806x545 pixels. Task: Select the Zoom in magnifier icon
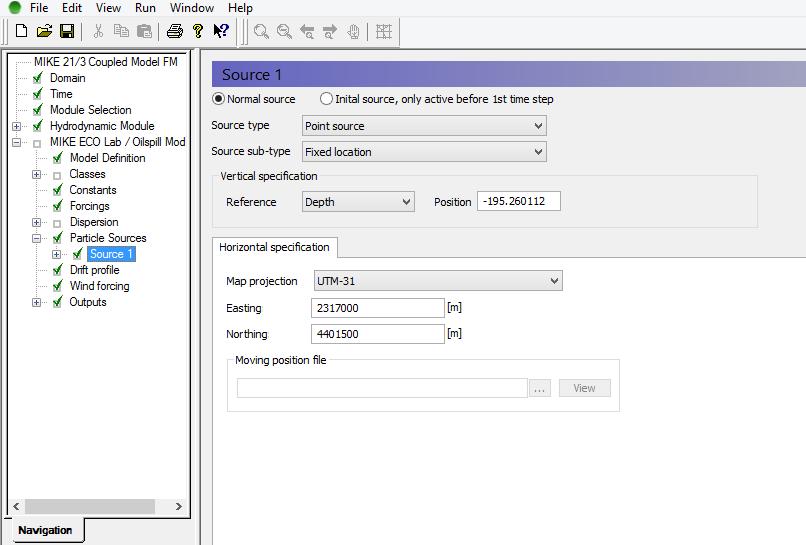pos(261,31)
